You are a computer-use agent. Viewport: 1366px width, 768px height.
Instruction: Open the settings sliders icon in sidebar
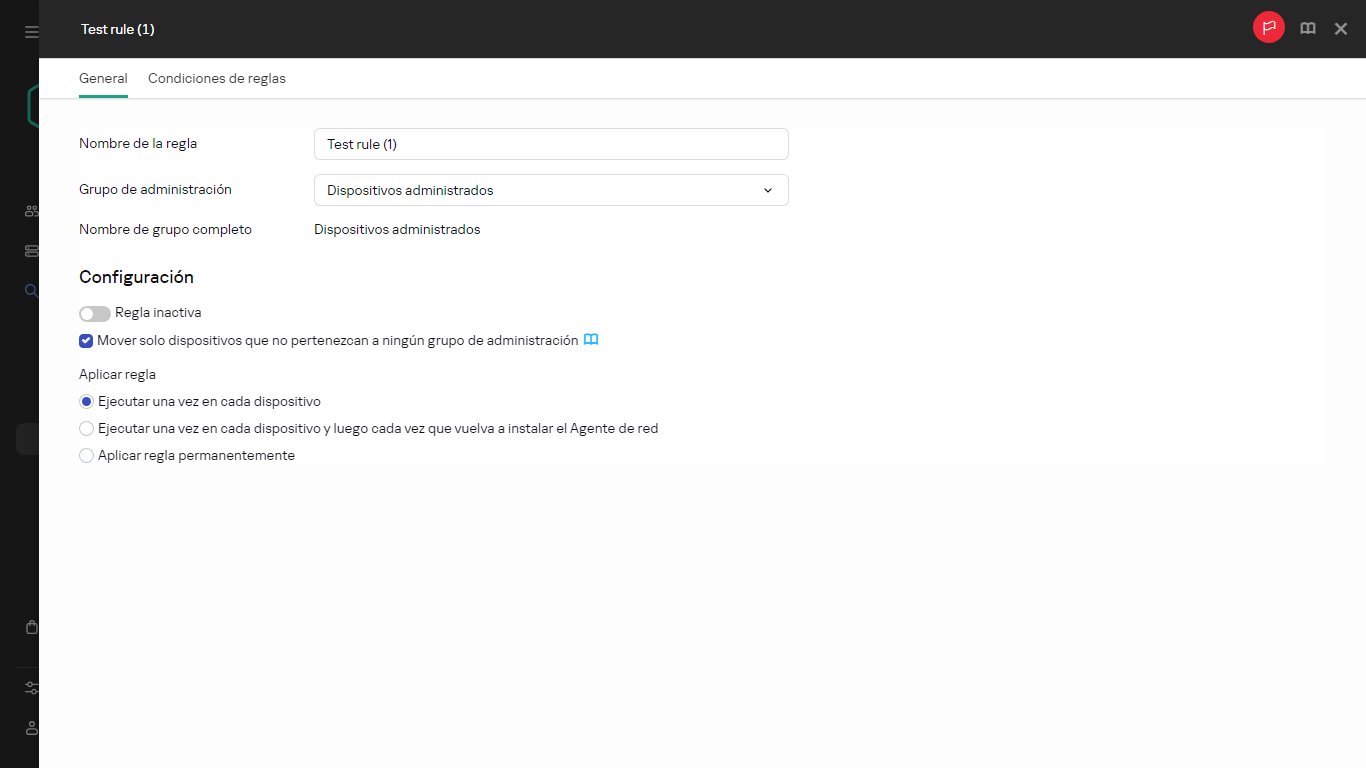point(32,688)
